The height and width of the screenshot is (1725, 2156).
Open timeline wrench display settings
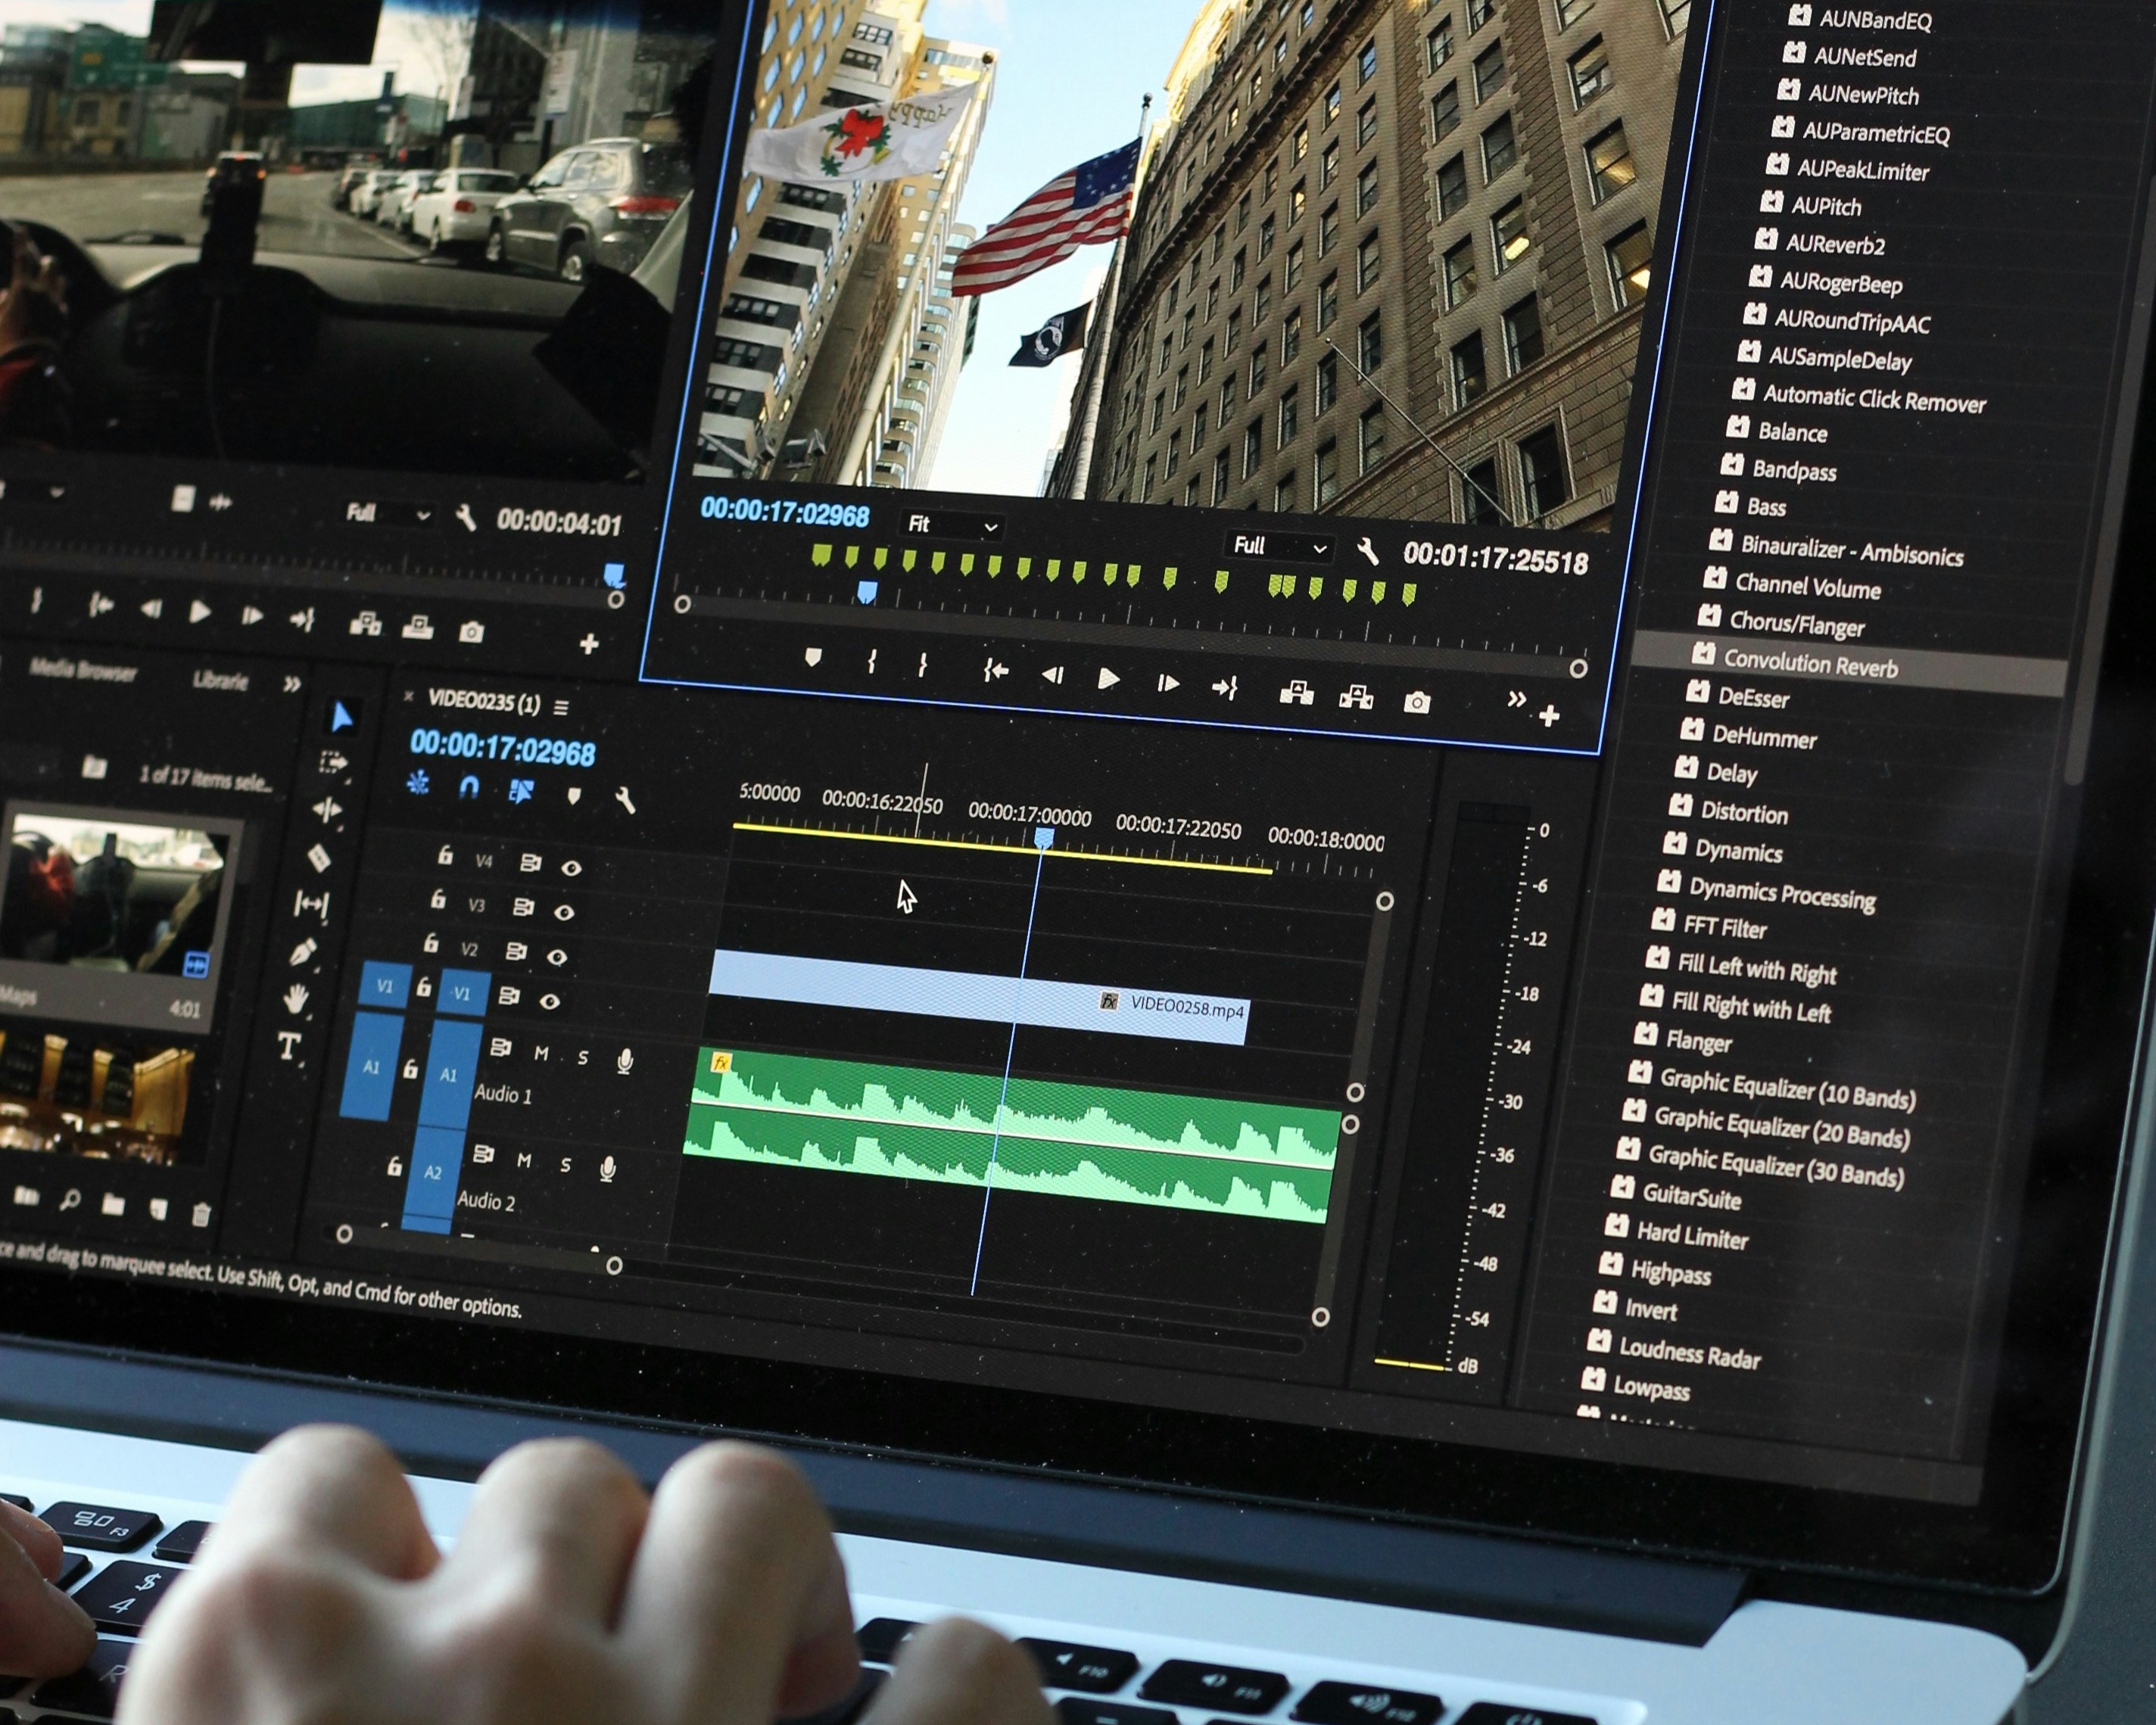pyautogui.click(x=624, y=799)
